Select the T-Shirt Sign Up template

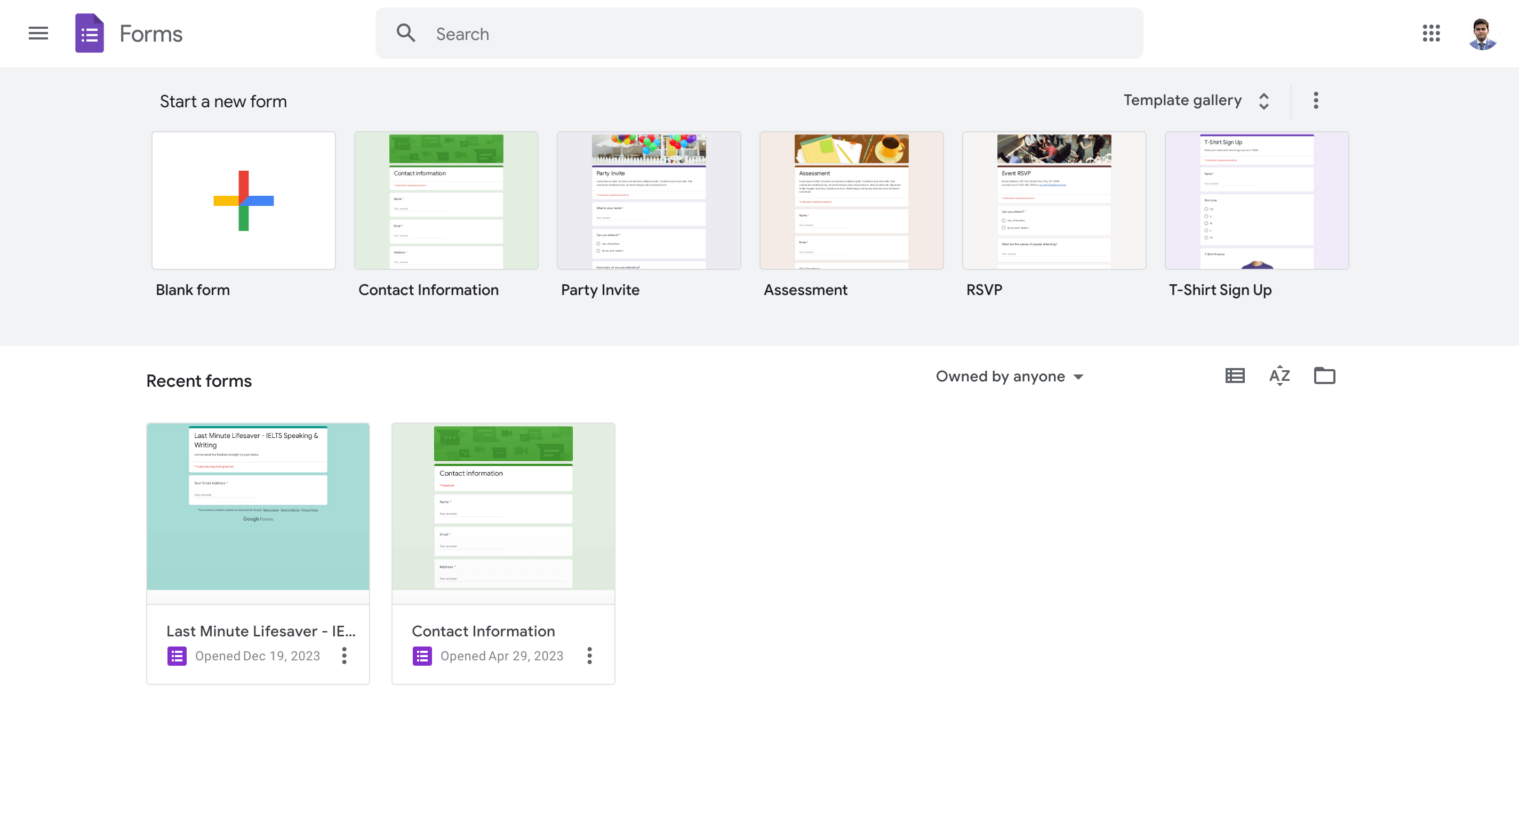(1256, 200)
